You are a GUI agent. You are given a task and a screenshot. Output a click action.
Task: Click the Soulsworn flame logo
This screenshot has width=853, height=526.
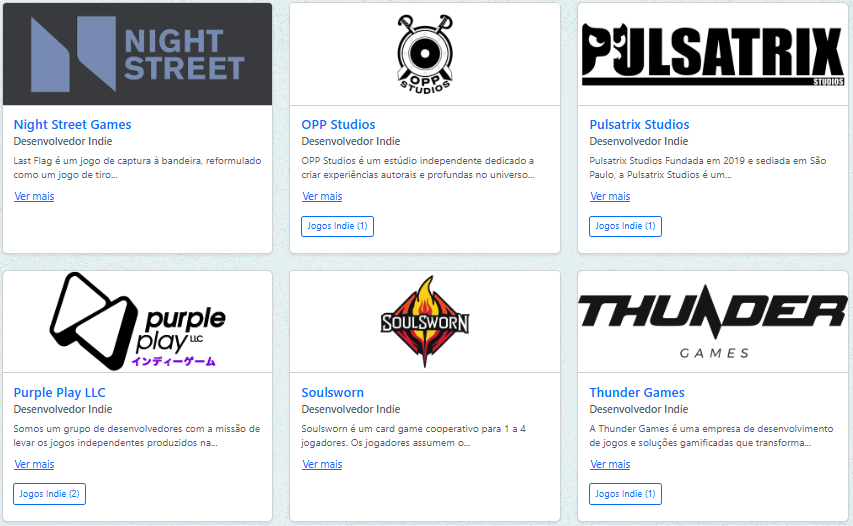(x=425, y=321)
